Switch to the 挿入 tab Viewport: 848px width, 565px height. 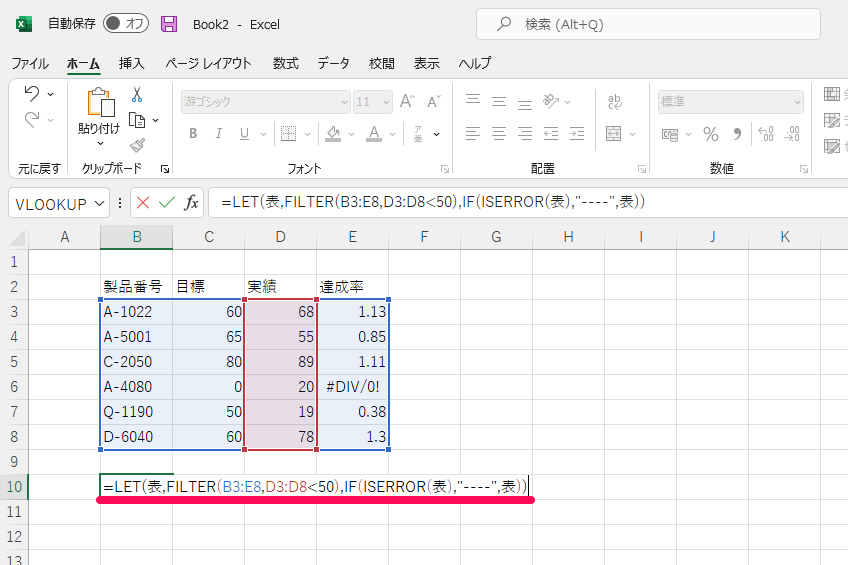131,64
